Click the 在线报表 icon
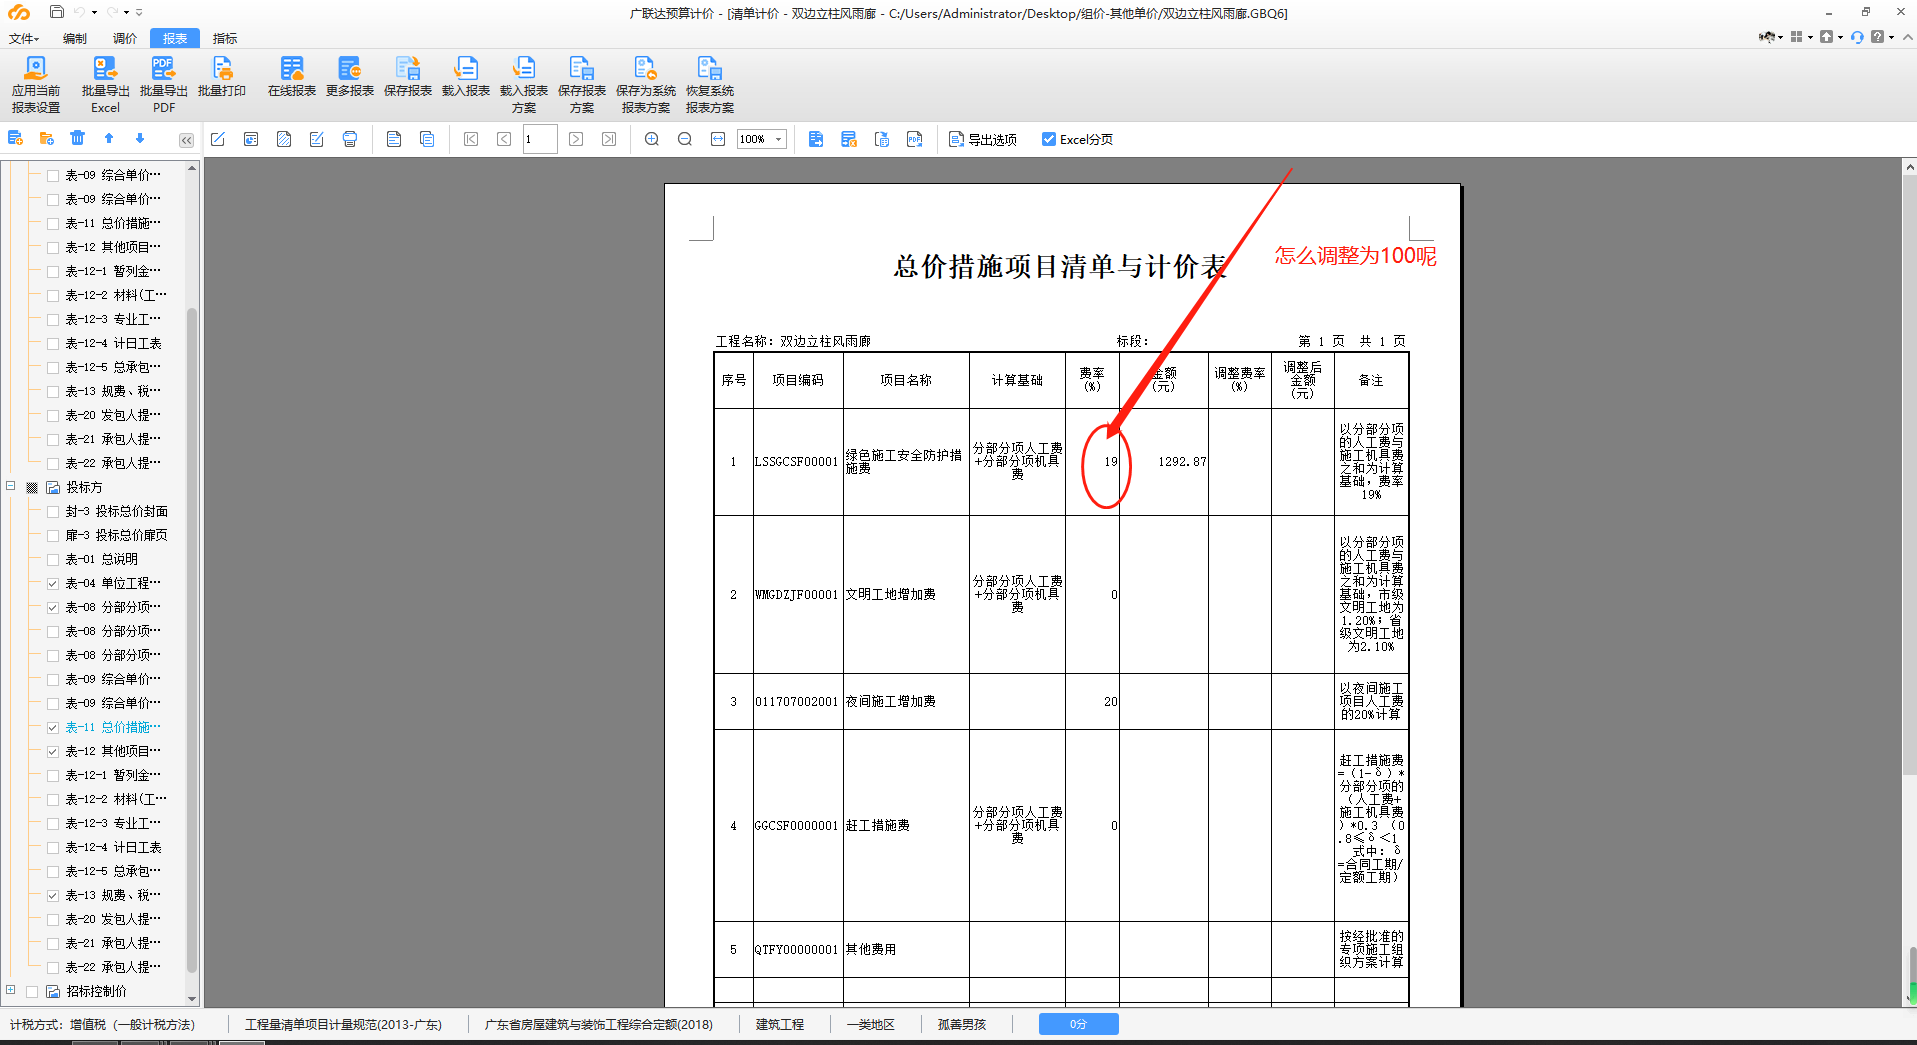Screen dimensions: 1917x1045 [291, 77]
